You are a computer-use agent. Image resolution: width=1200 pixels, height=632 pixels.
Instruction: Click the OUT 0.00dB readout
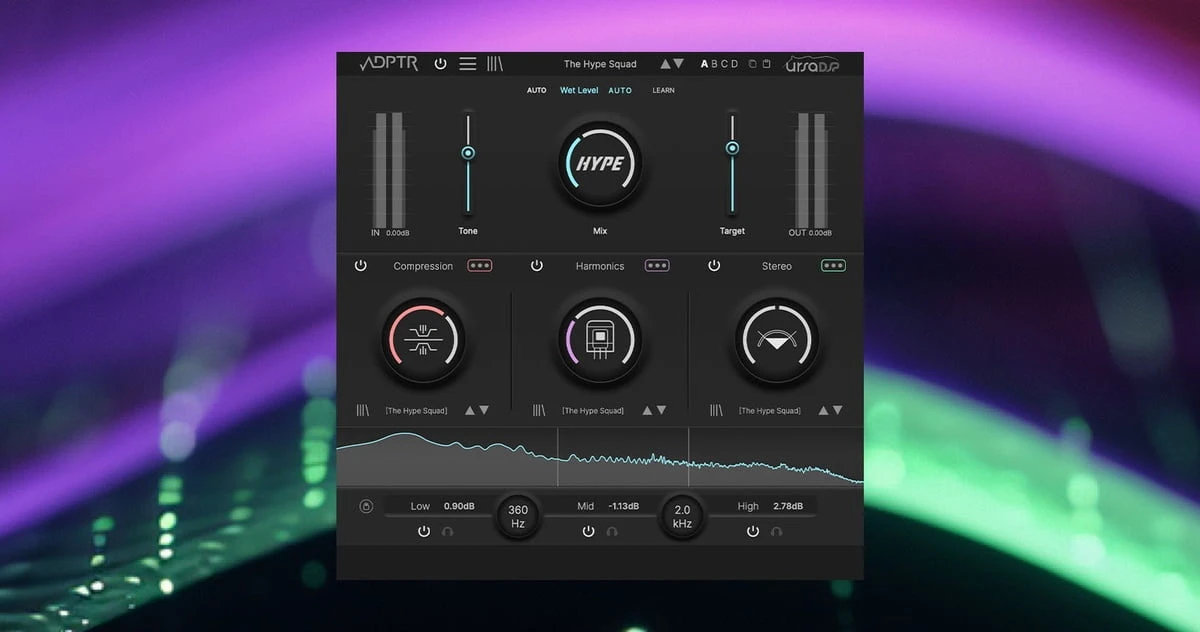[821, 233]
